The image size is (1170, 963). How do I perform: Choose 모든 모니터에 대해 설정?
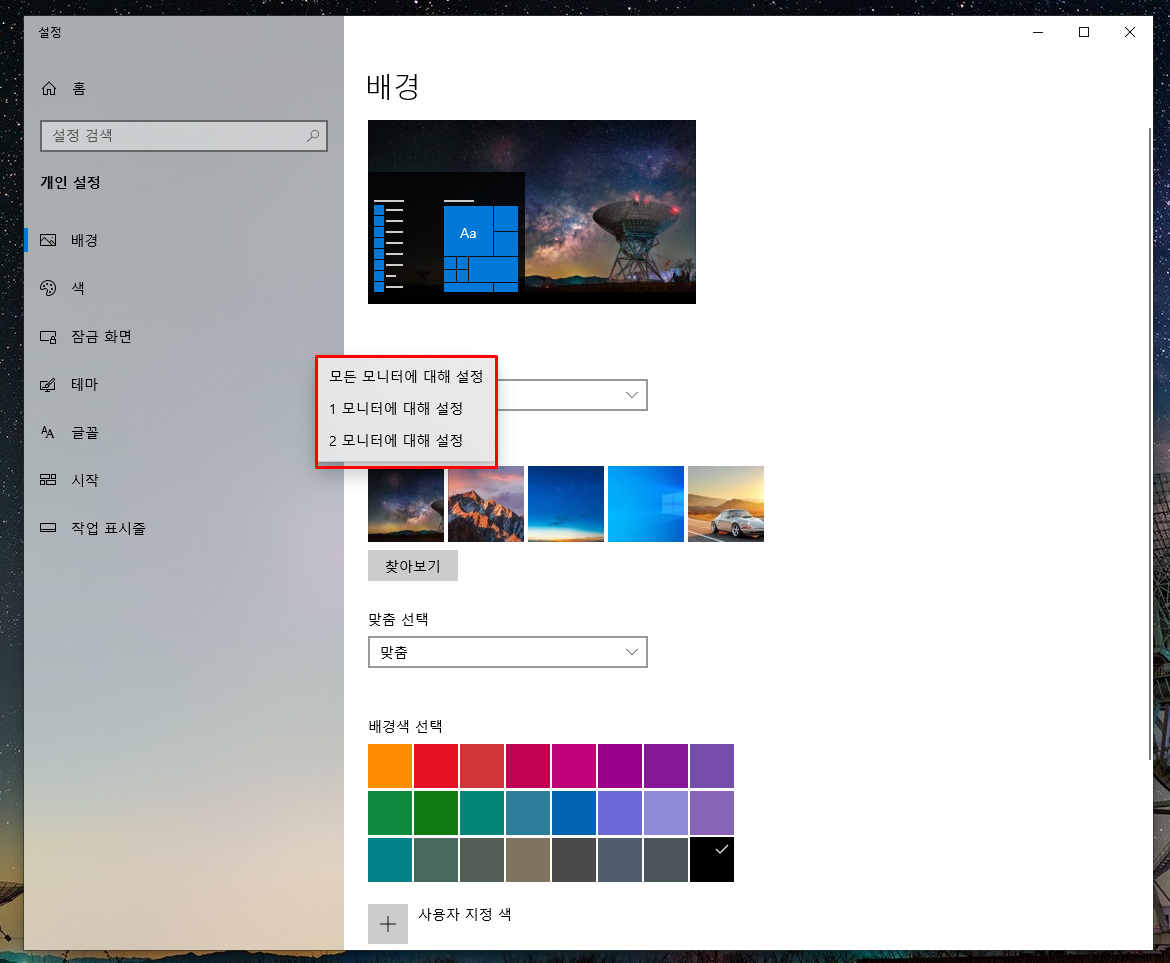[x=407, y=377]
